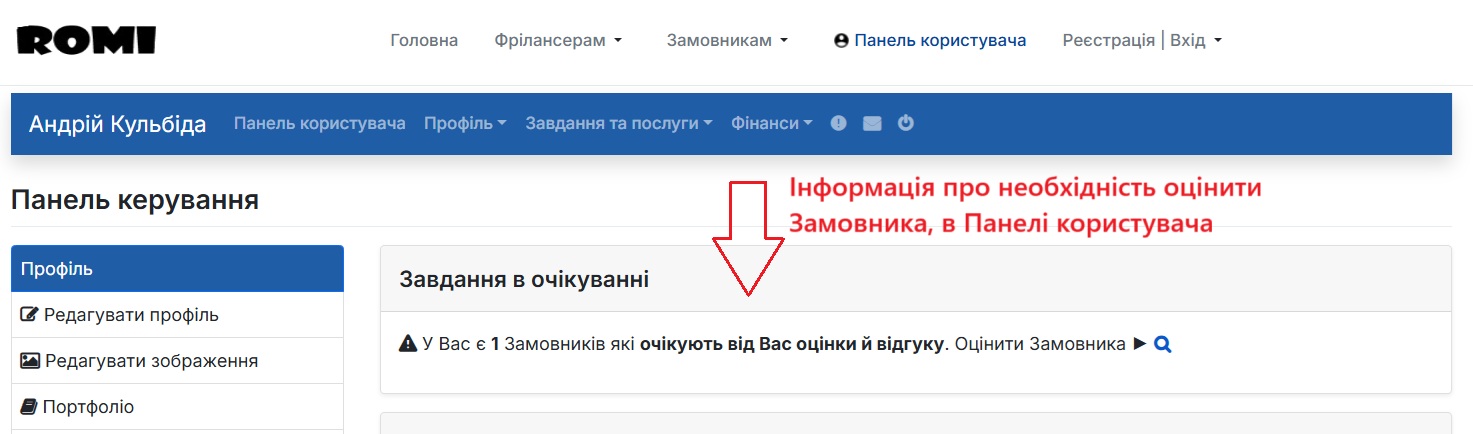This screenshot has width=1473, height=434.
Task: Click the book icon beside Портфоліо
Action: (29, 407)
